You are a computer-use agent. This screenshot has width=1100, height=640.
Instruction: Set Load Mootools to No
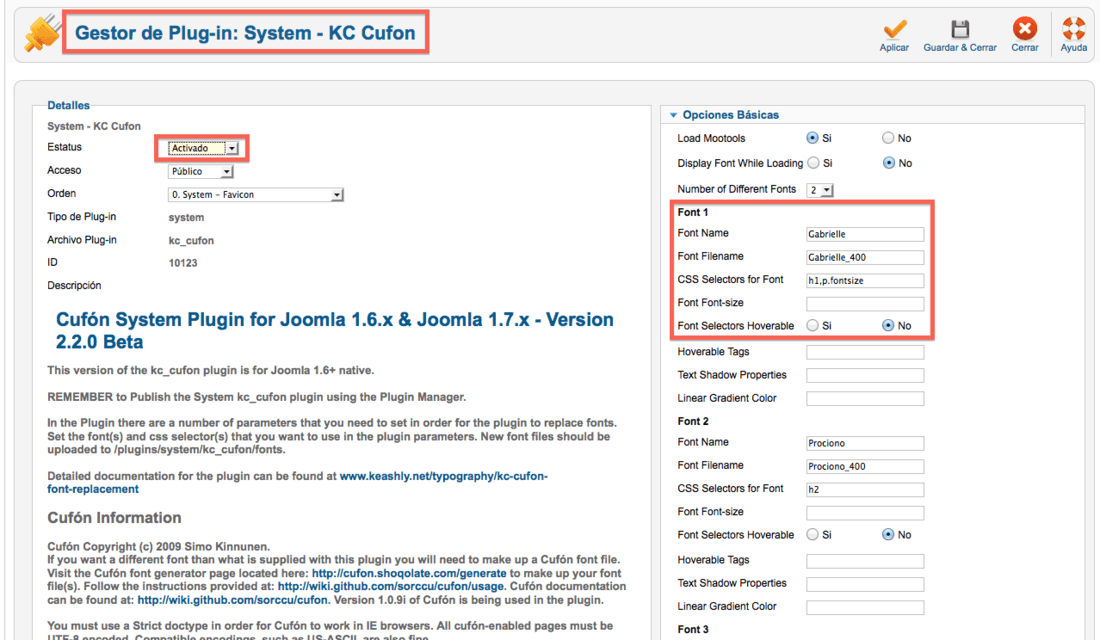(x=888, y=138)
